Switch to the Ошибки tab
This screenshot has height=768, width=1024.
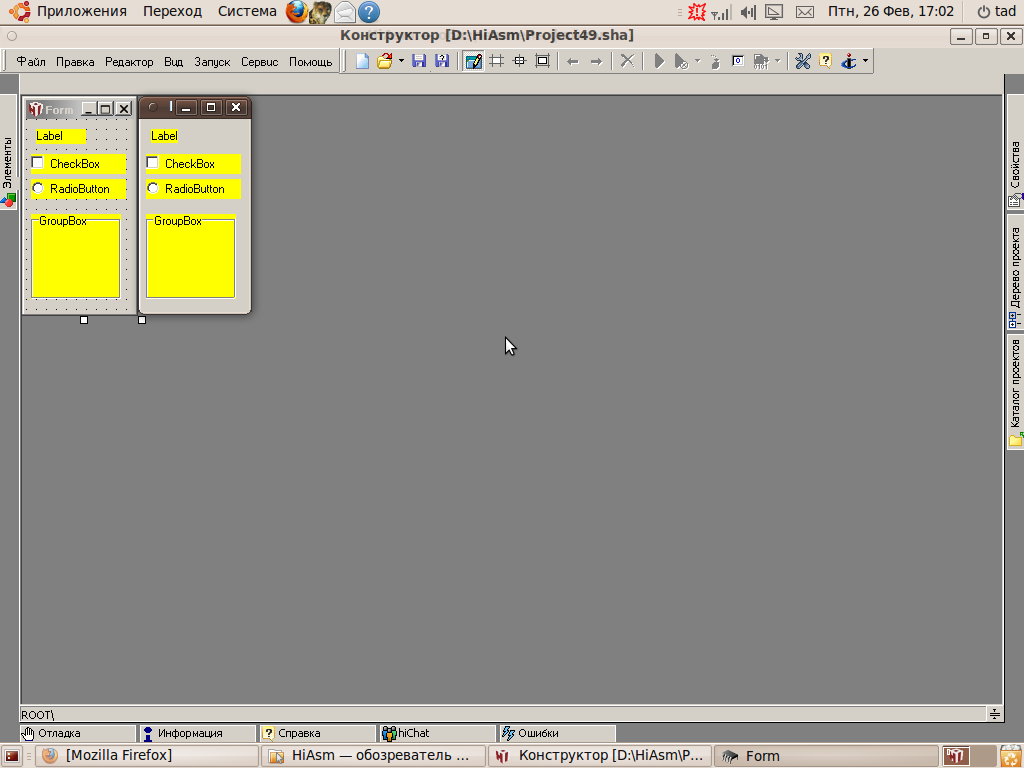[x=537, y=733]
